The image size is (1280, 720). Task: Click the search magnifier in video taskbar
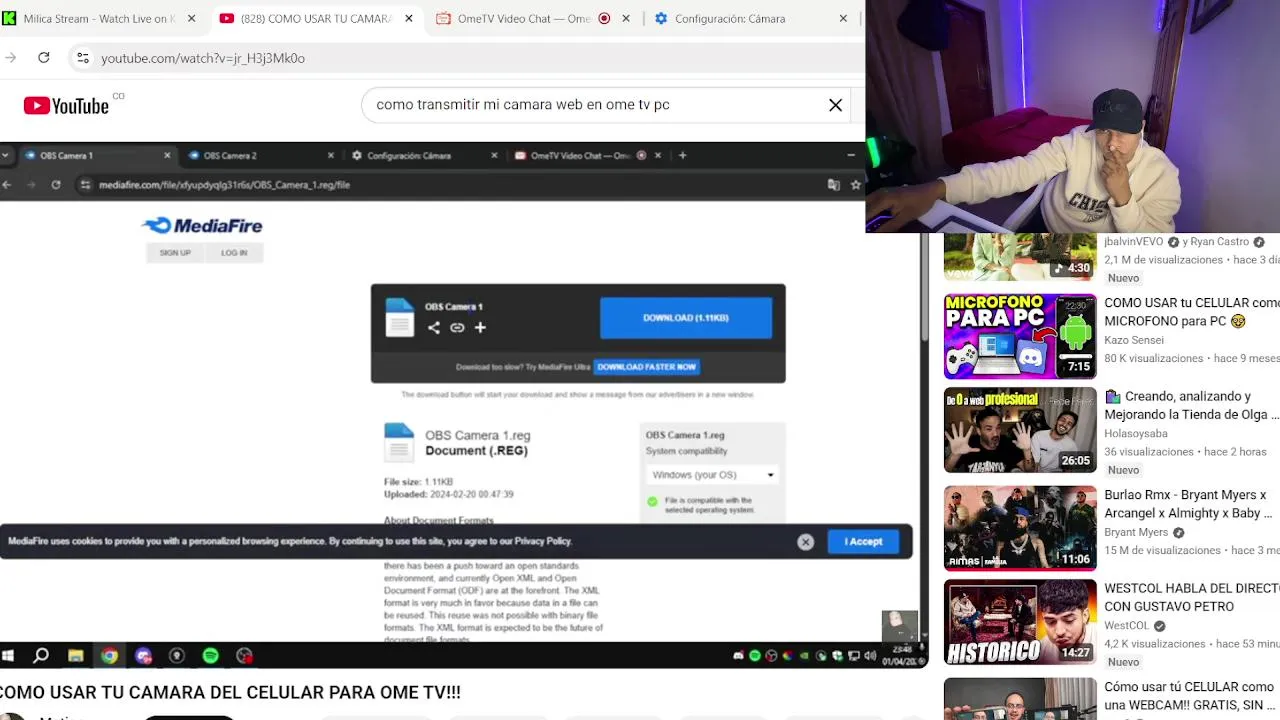(x=41, y=656)
